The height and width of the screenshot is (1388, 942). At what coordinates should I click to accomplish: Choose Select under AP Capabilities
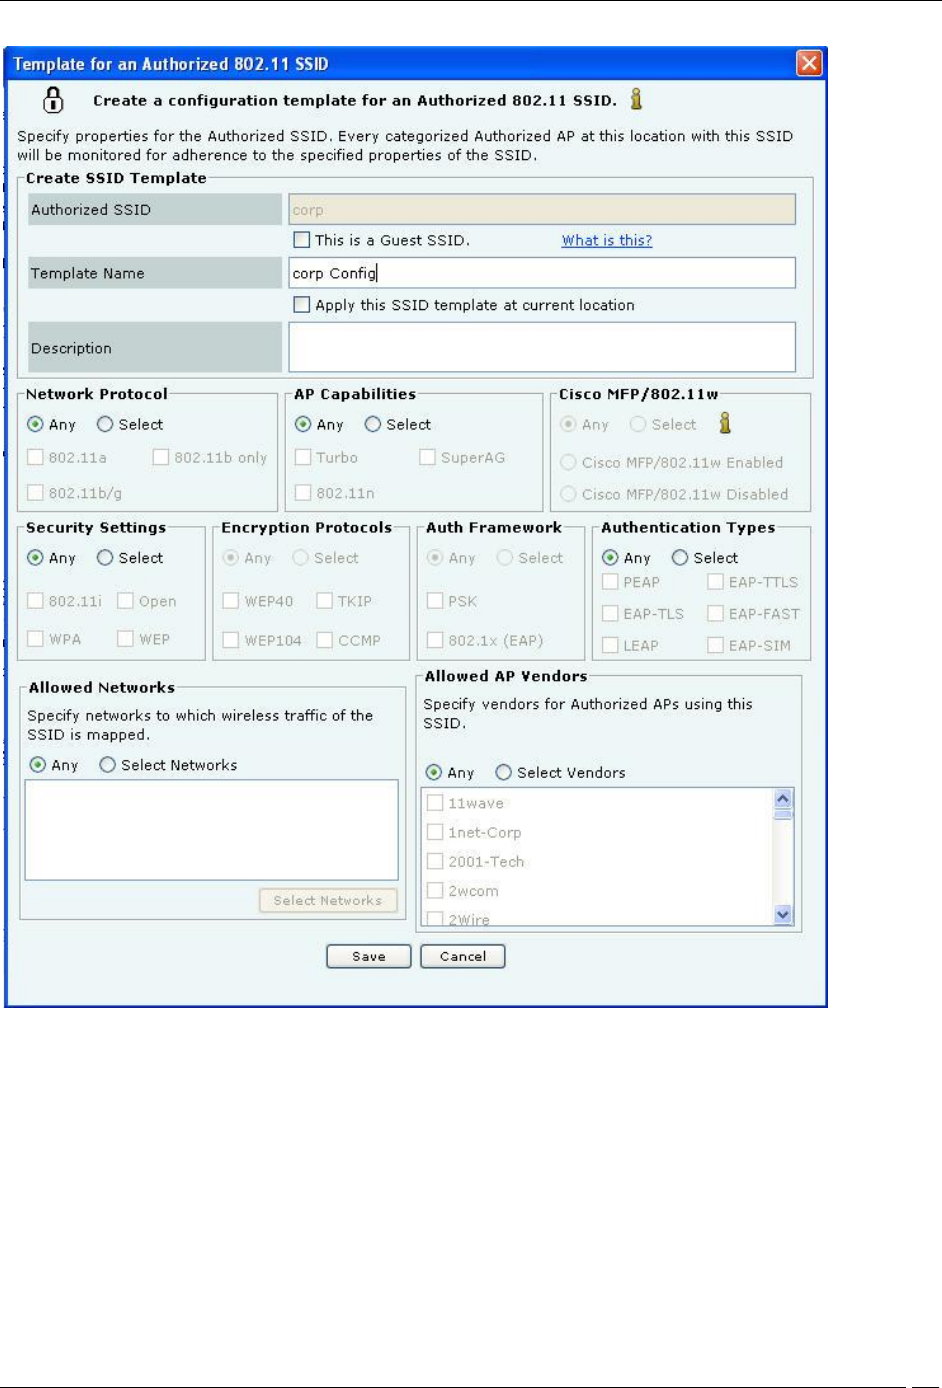coord(373,424)
